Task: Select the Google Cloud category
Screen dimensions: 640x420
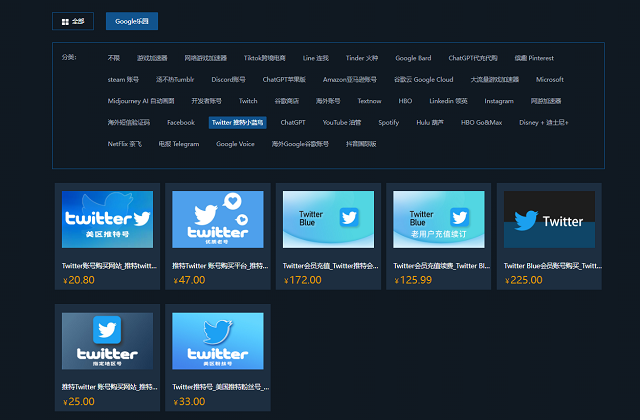Action: coord(424,80)
